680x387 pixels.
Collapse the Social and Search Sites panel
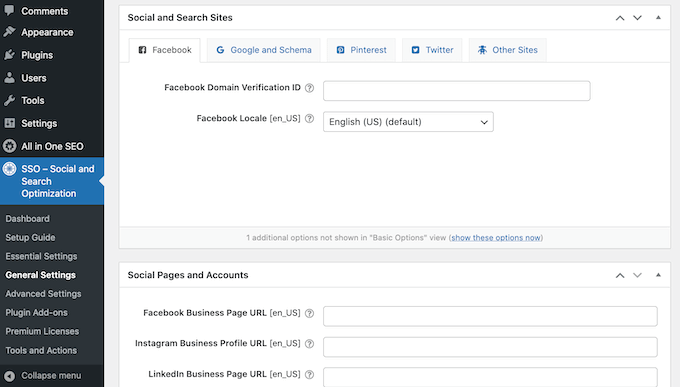pos(658,17)
